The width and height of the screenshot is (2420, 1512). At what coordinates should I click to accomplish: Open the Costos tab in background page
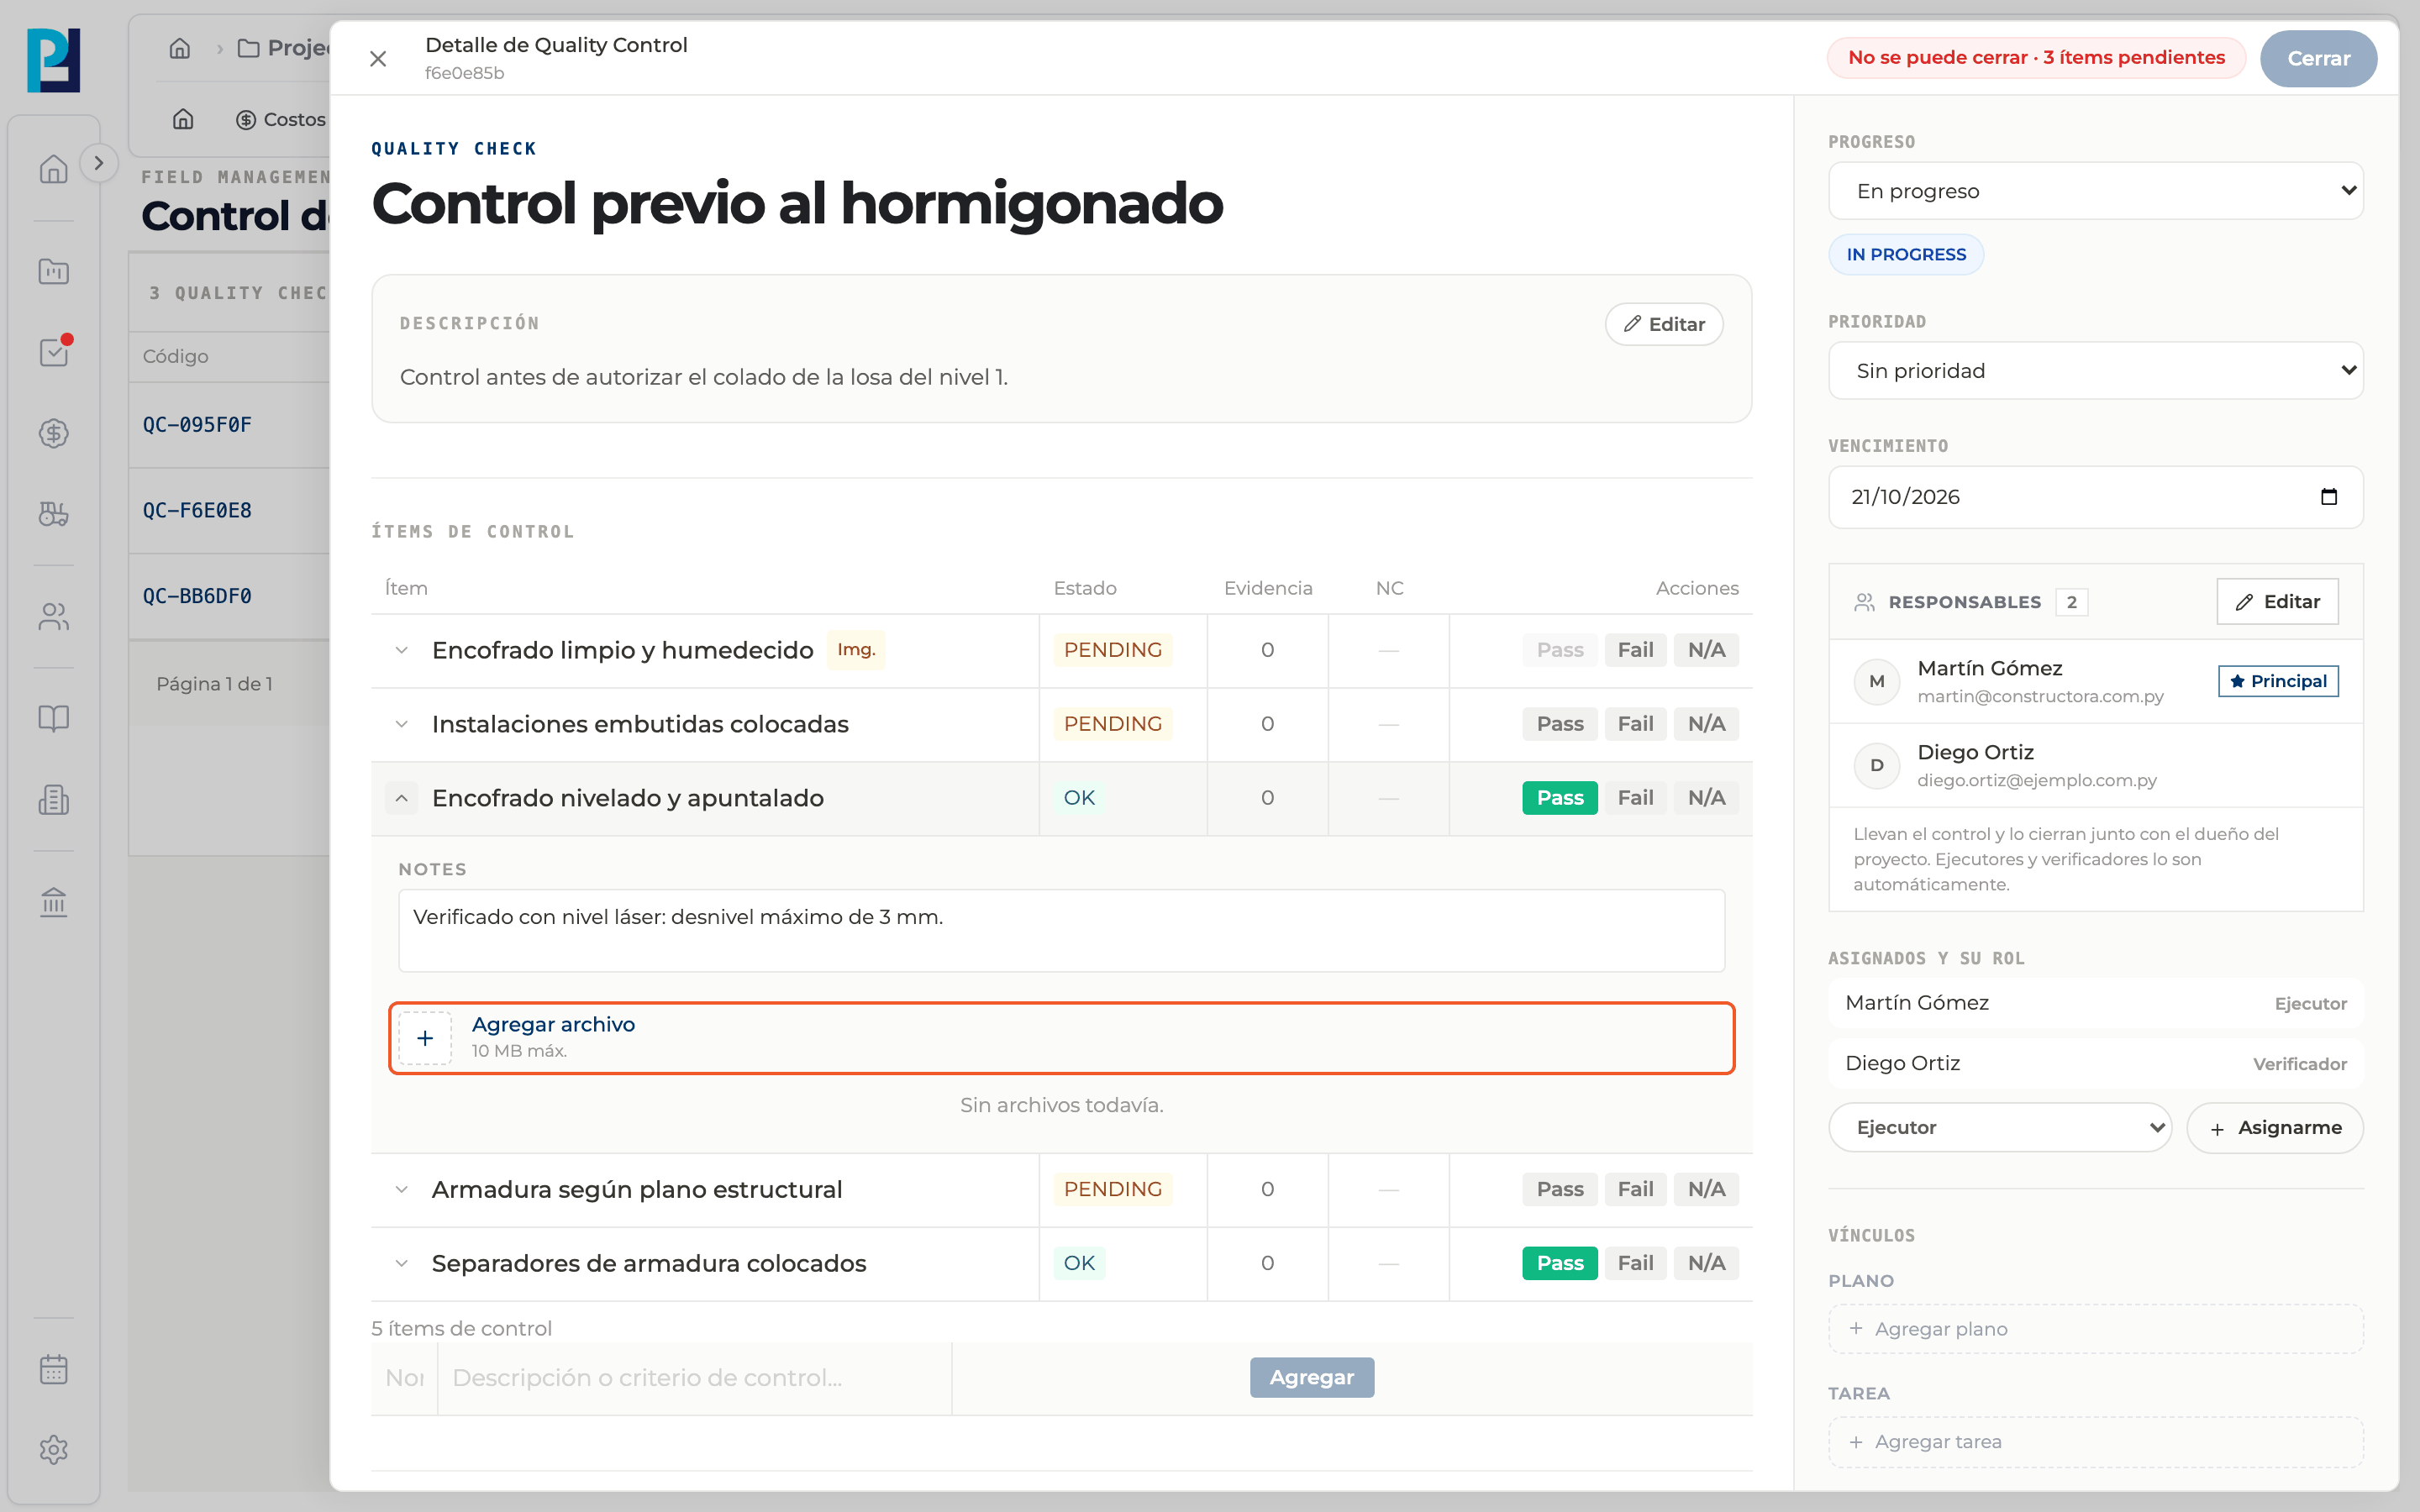281,119
